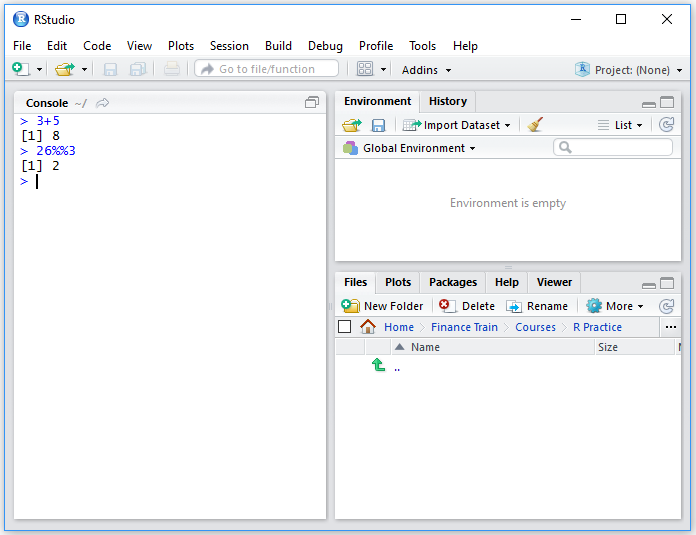The width and height of the screenshot is (696, 535).
Task: Maximize the Environment pane
Action: [x=667, y=102]
